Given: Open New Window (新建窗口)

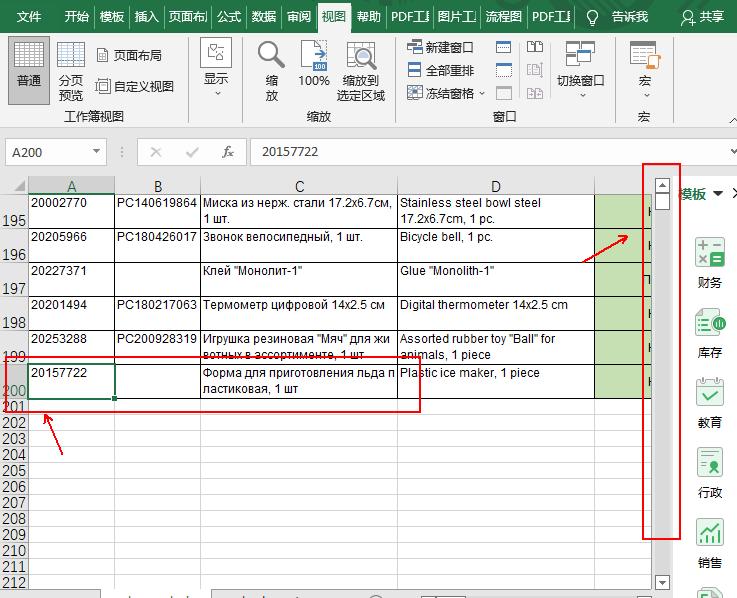Looking at the screenshot, I should tap(440, 47).
